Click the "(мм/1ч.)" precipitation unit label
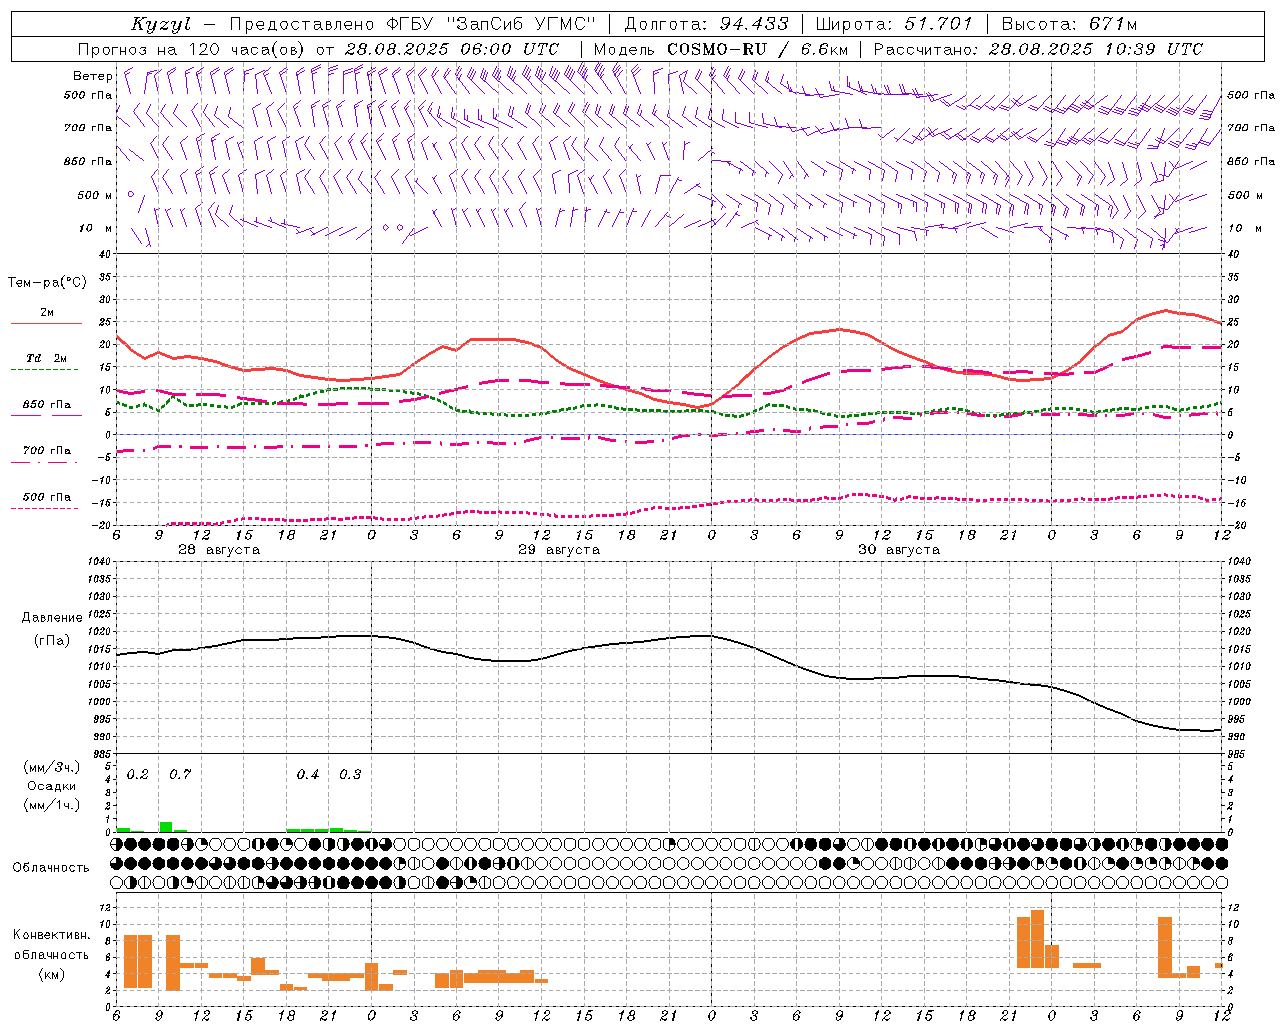The width and height of the screenshot is (1280, 1024). [x=51, y=805]
